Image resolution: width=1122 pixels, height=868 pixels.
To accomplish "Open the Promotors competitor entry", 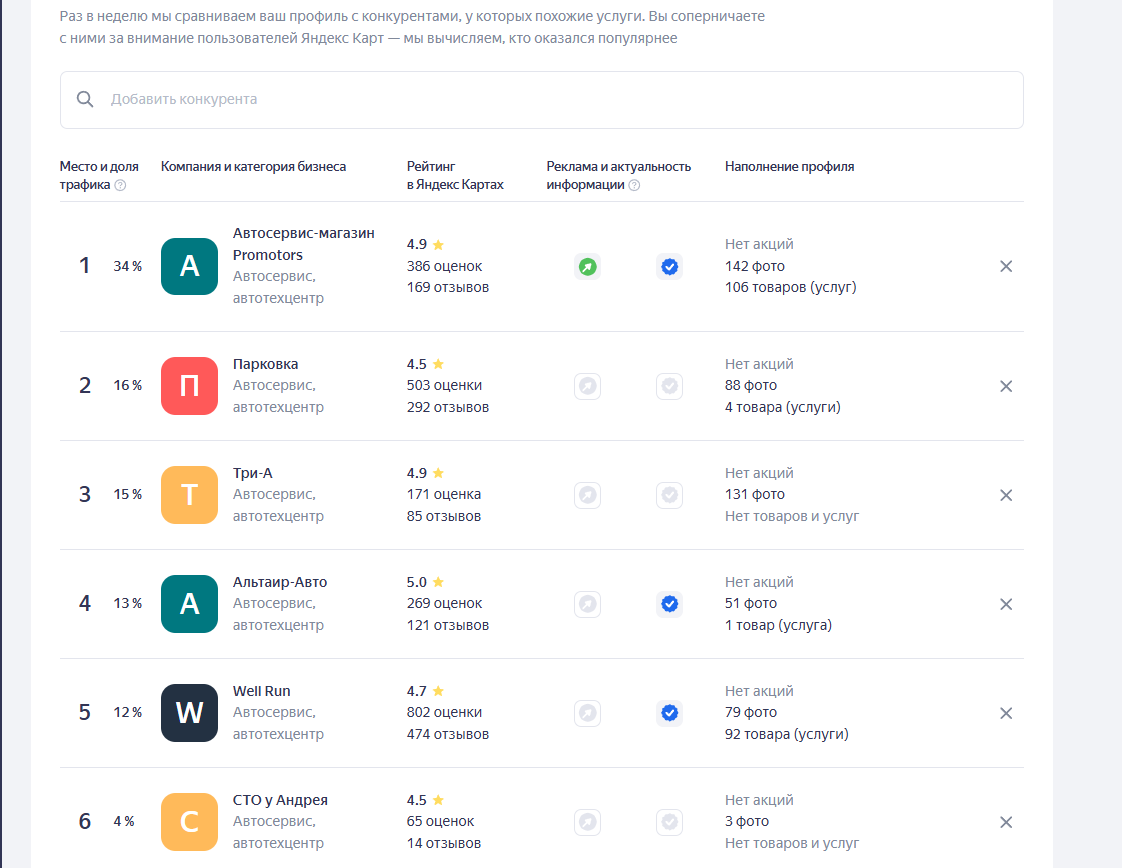I will (299, 243).
